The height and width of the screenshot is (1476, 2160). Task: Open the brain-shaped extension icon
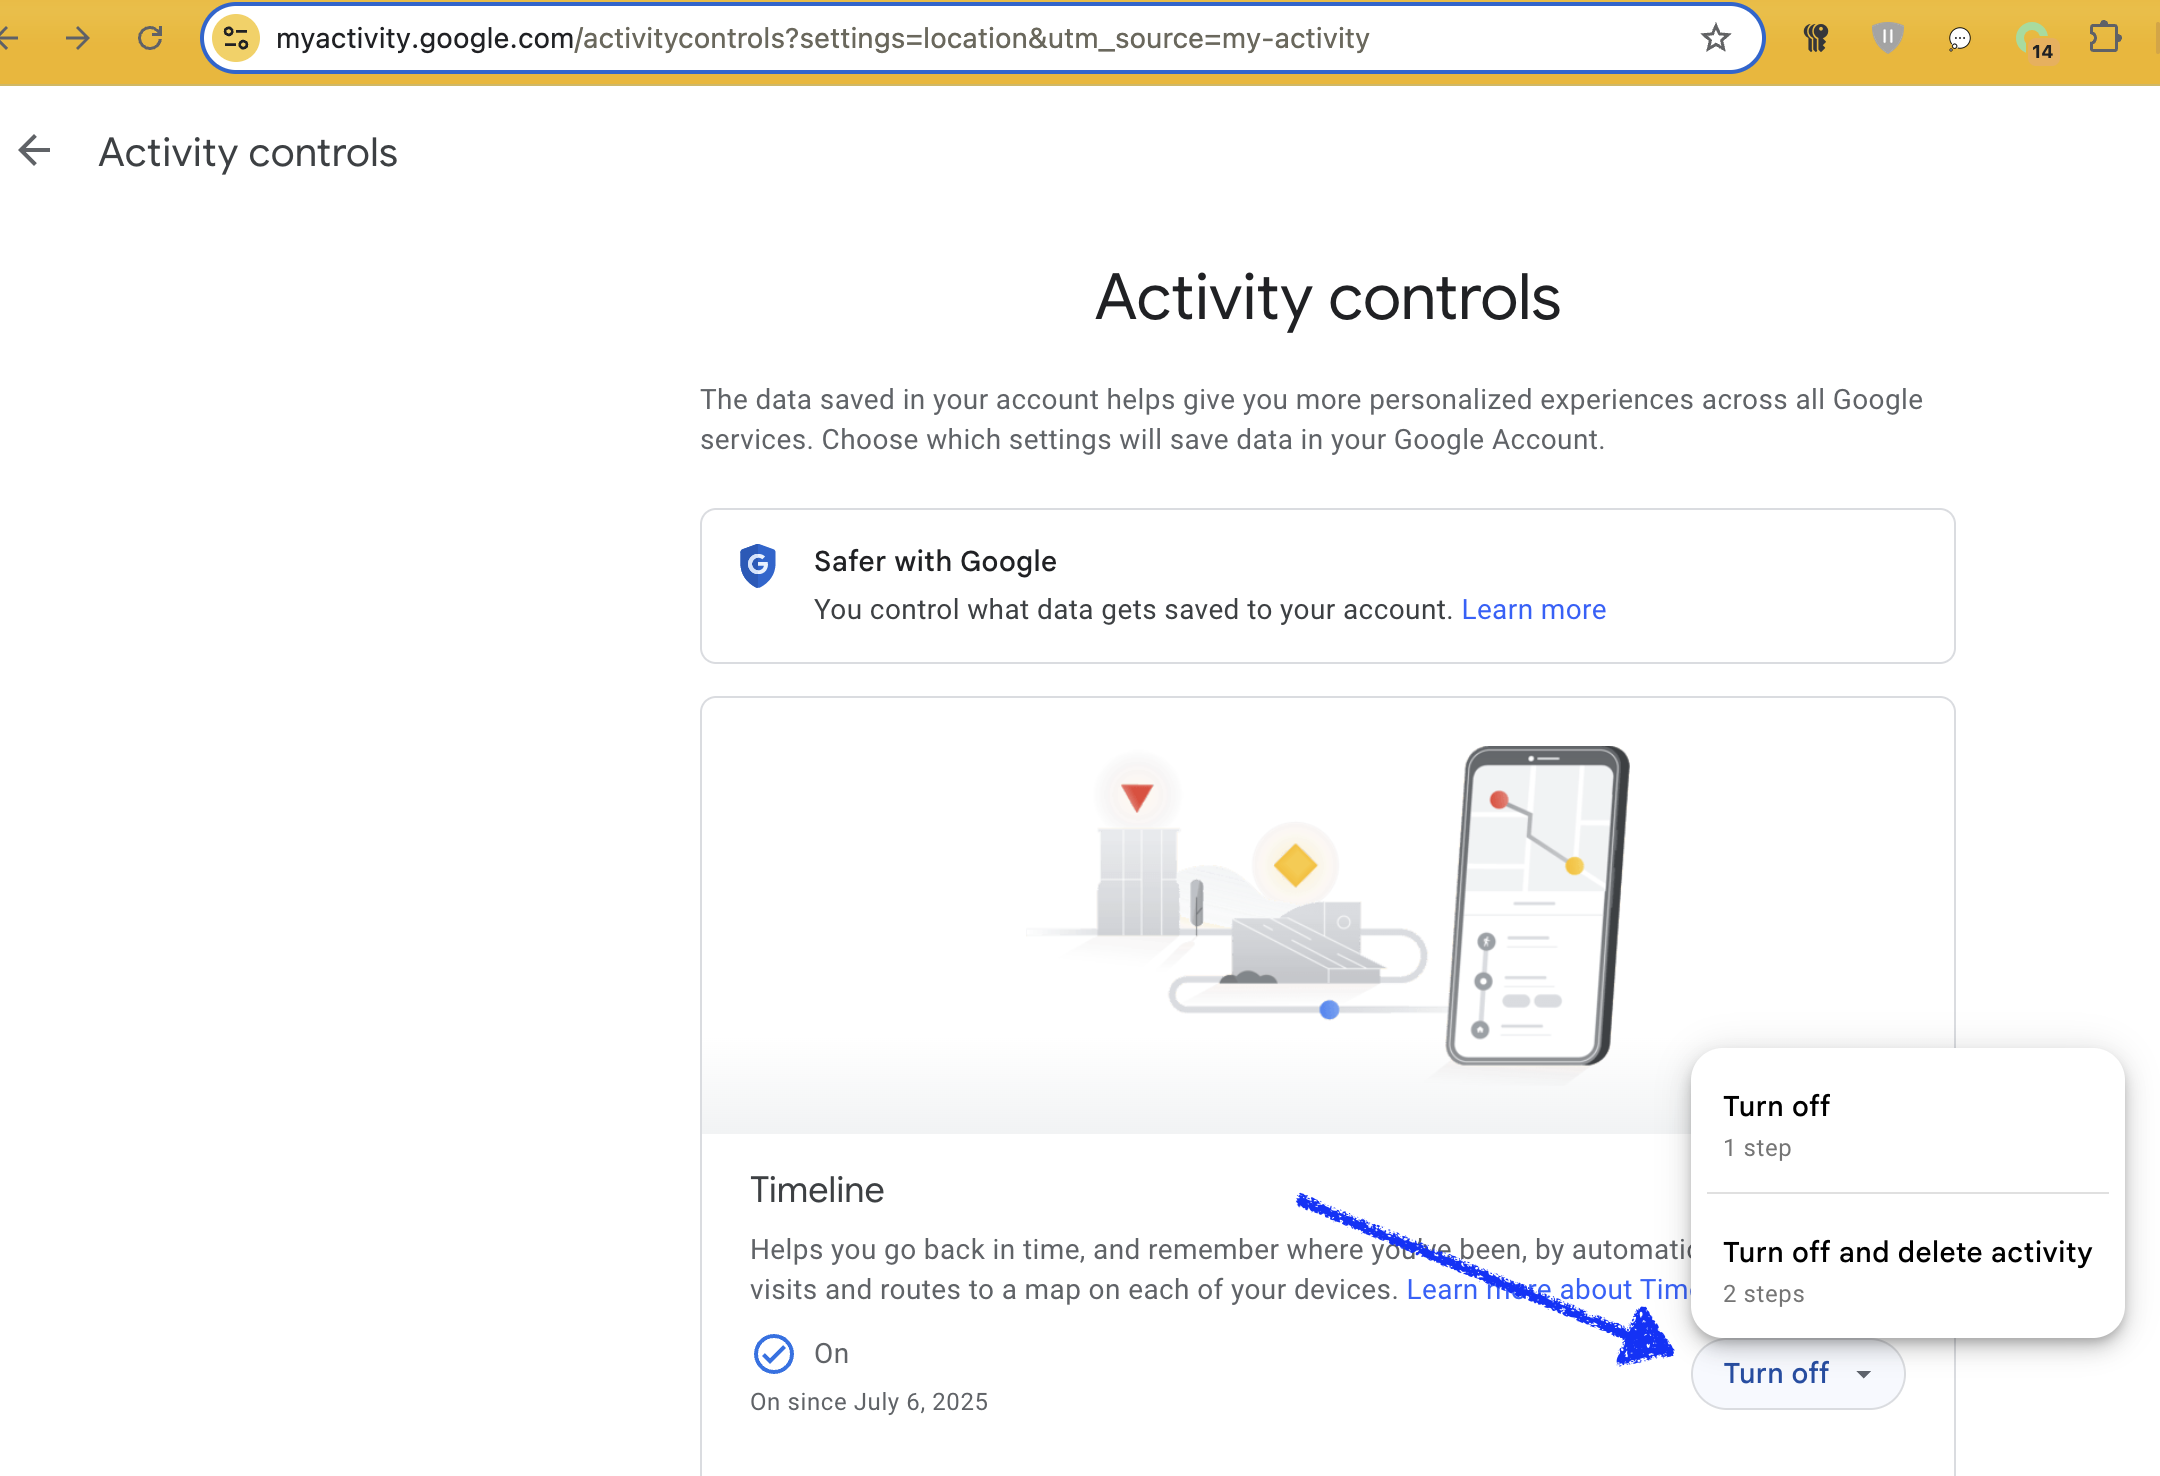pyautogui.click(x=1816, y=39)
